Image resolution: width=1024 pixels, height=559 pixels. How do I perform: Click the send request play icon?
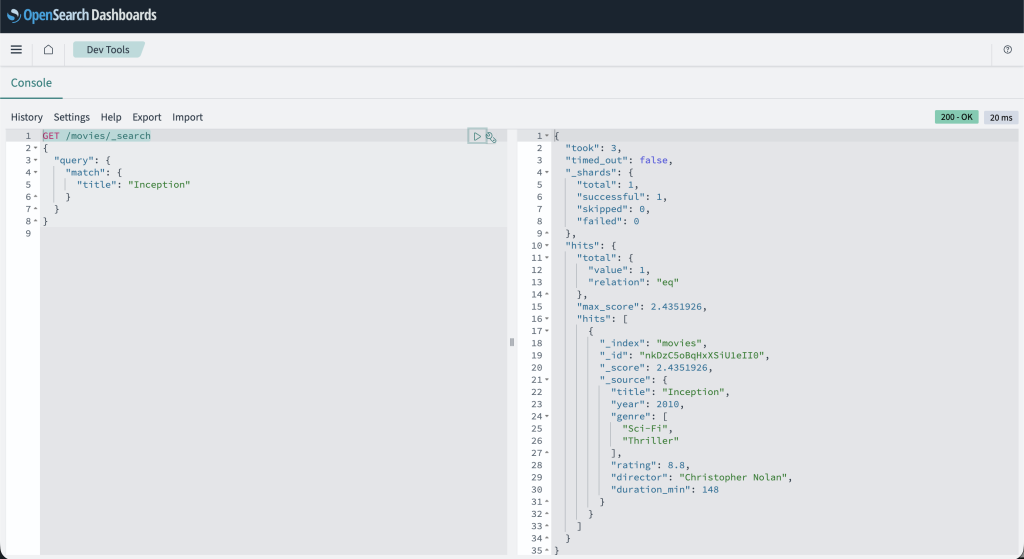(x=477, y=136)
